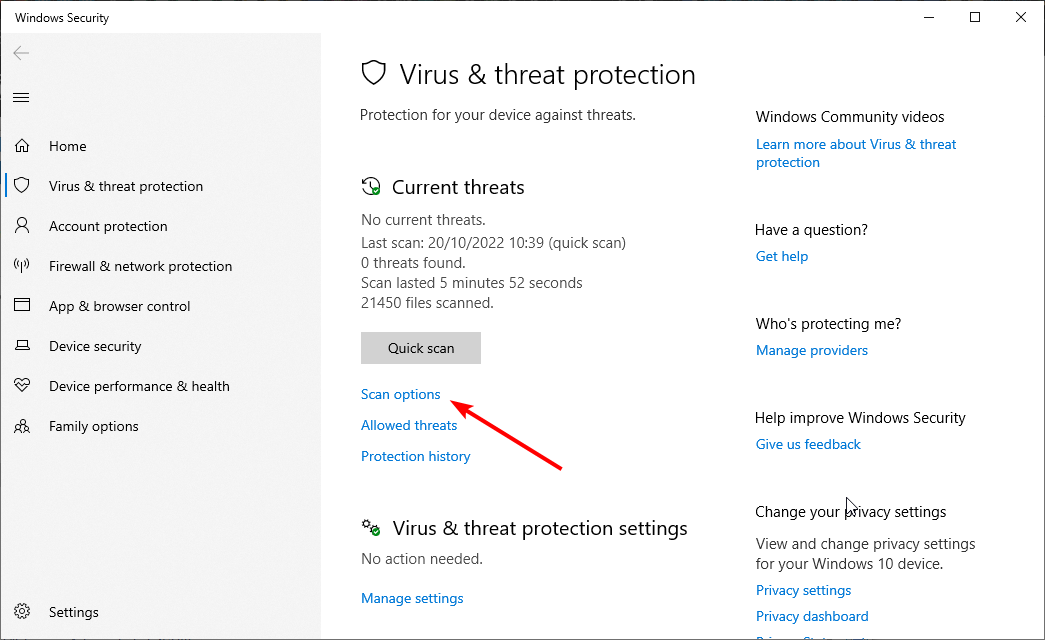This screenshot has width=1045, height=640.
Task: Start a Quick scan
Action: click(420, 348)
